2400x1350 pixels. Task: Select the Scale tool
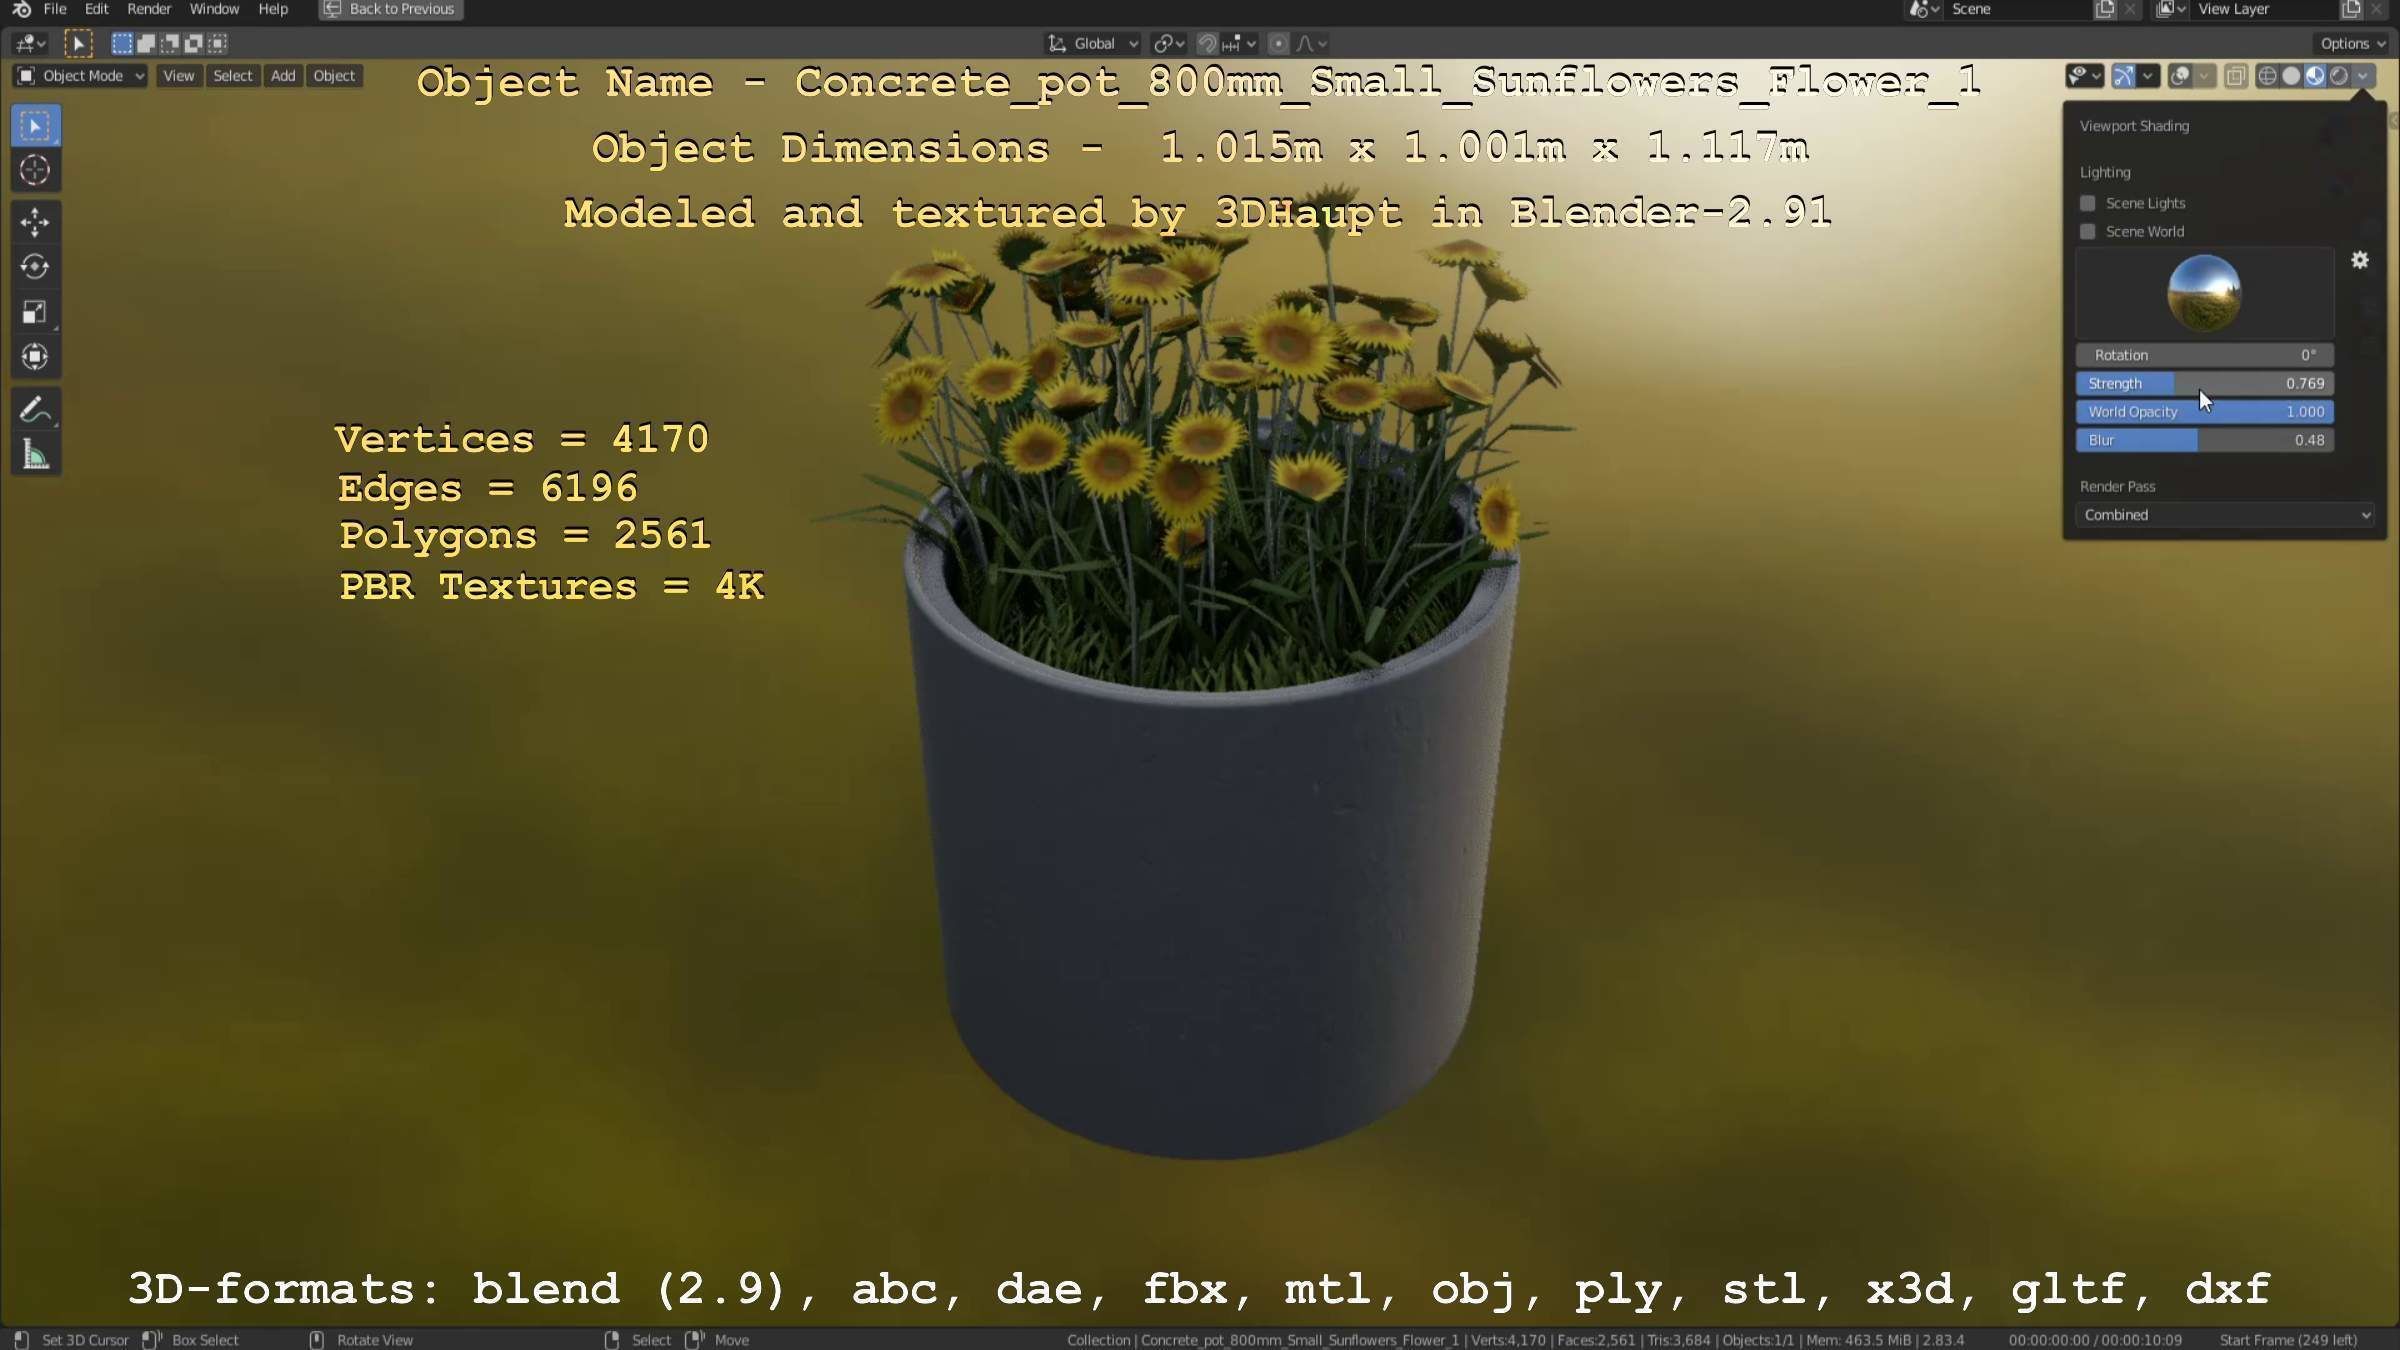(x=35, y=312)
